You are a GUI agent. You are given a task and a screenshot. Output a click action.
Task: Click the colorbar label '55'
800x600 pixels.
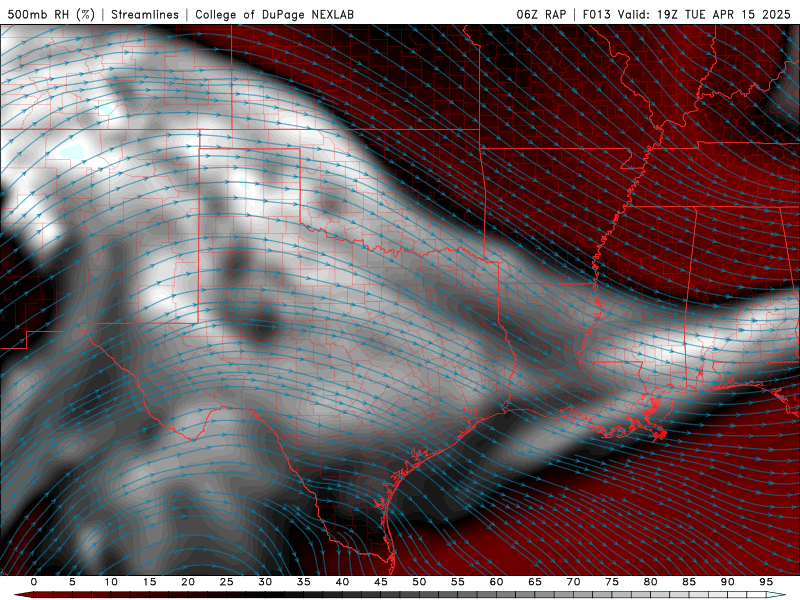458,582
